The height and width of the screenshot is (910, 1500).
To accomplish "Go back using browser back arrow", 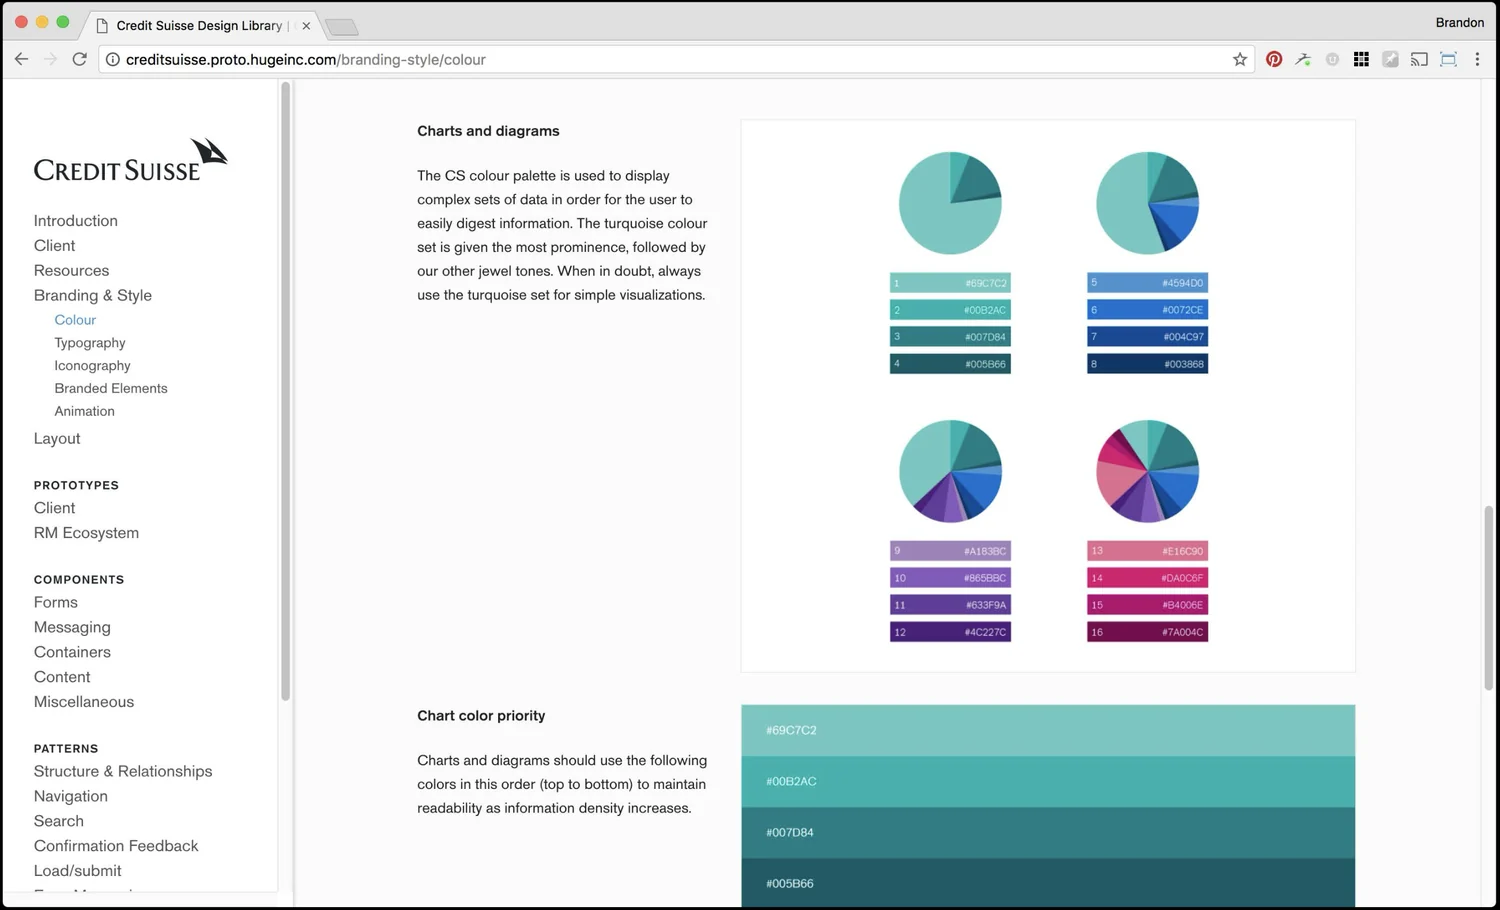I will point(21,59).
